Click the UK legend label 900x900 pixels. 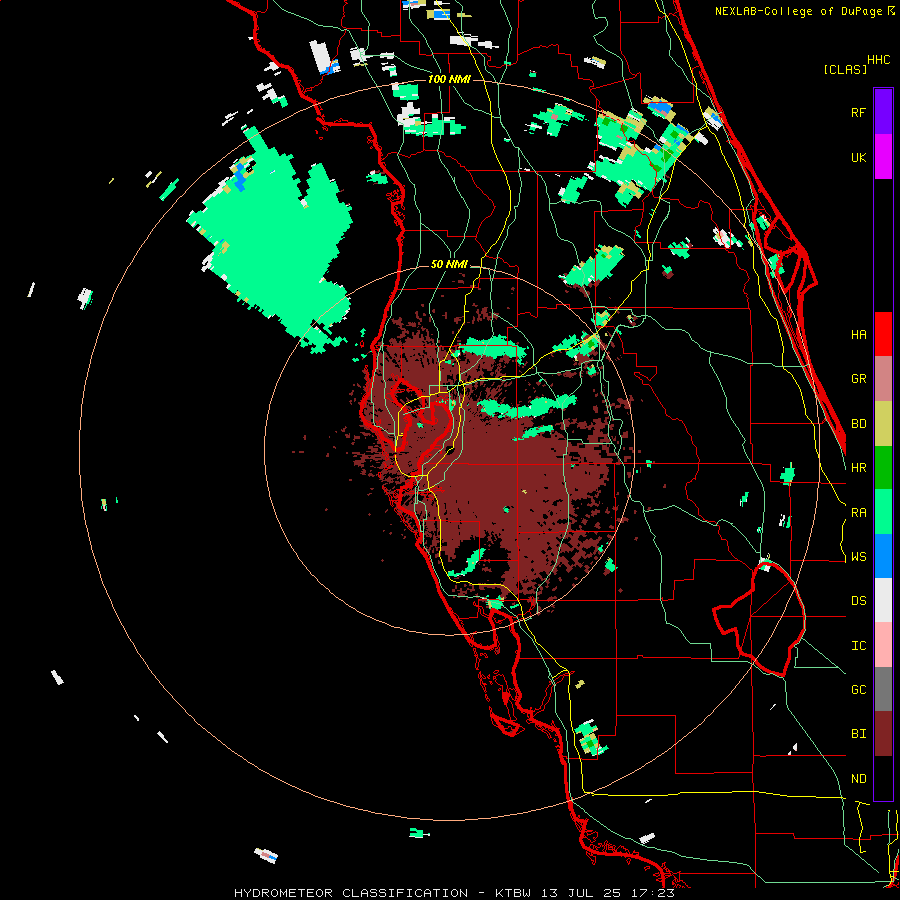[858, 157]
